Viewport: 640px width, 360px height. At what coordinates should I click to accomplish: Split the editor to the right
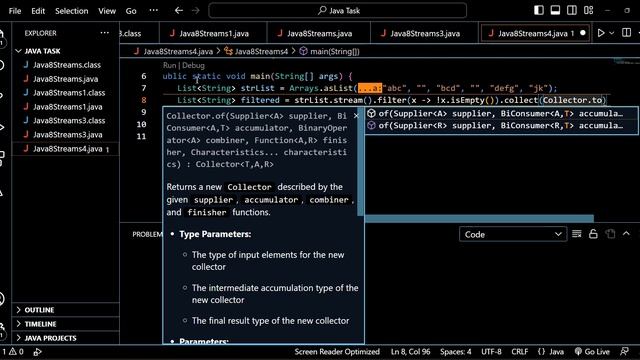[626, 33]
